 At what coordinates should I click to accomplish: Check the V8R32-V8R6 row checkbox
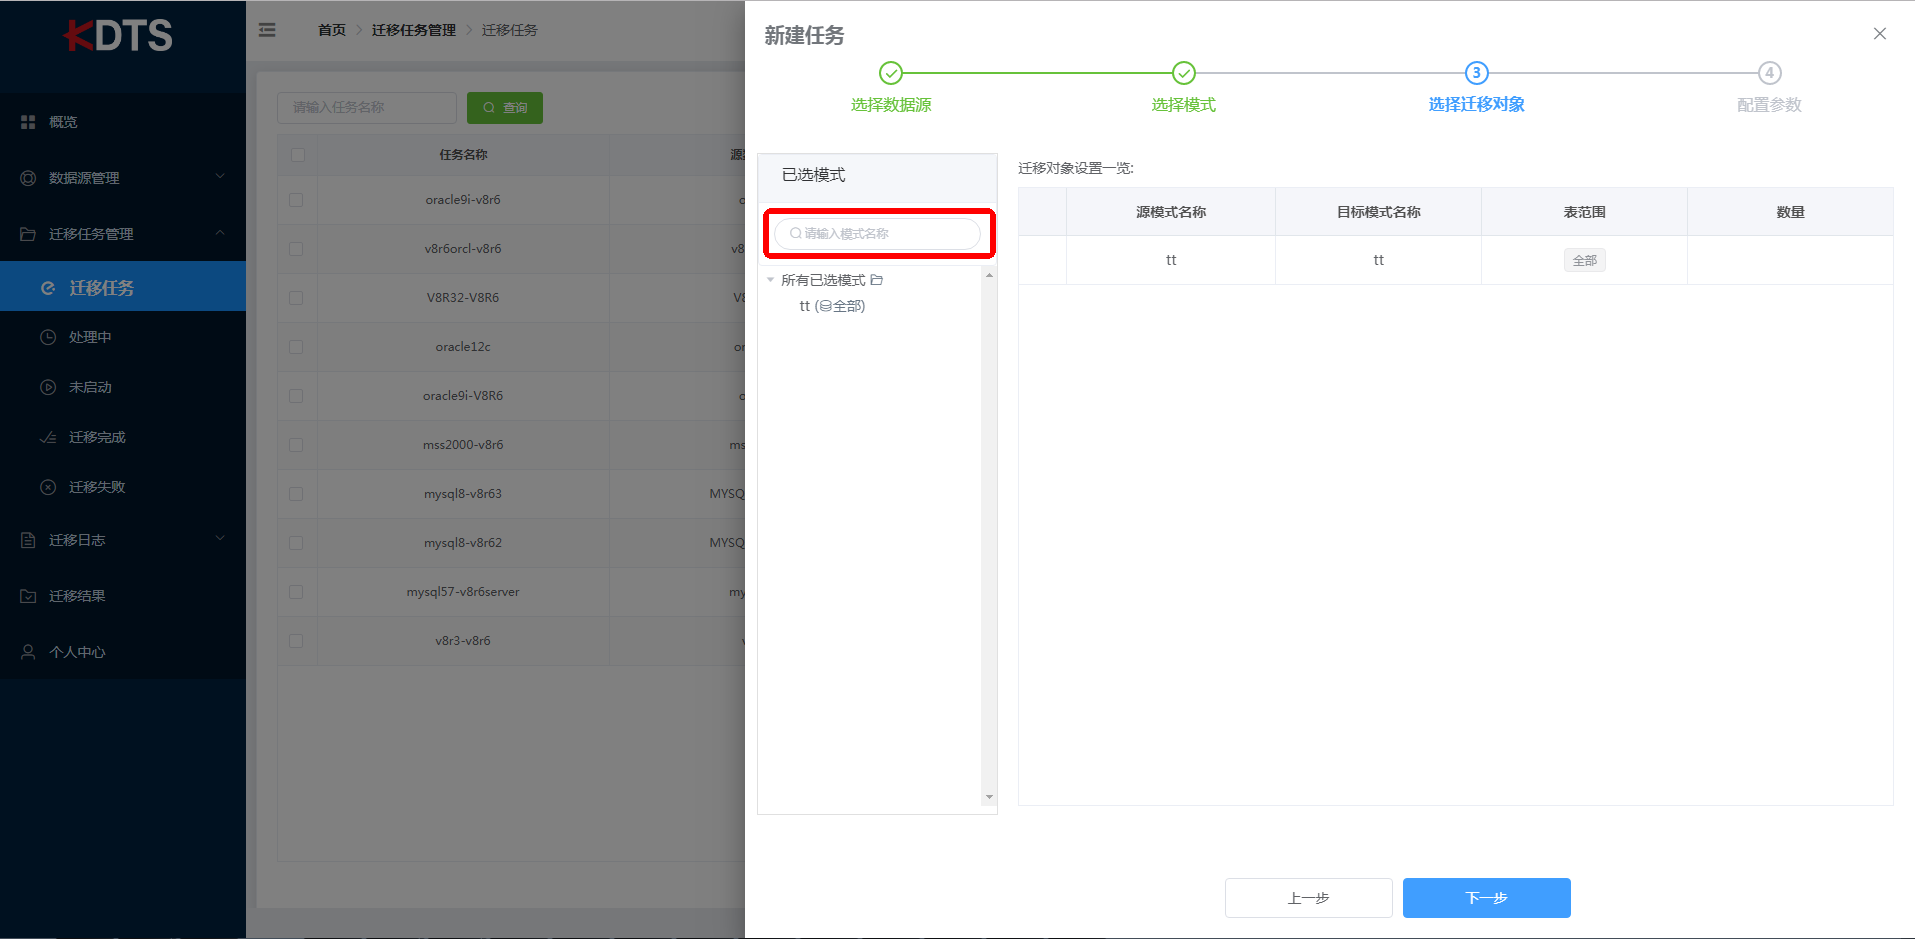pos(296,298)
